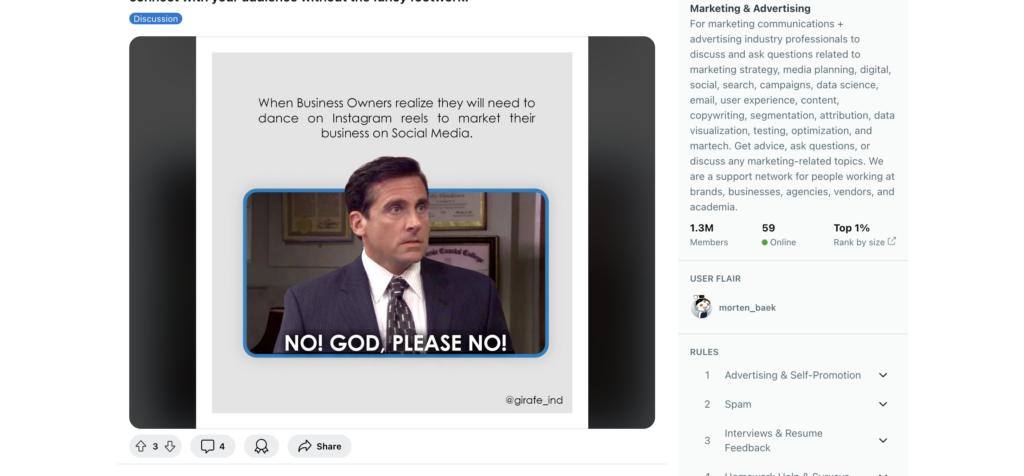The image size is (1024, 476).
Task: Upvote the post
Action: click(x=140, y=447)
